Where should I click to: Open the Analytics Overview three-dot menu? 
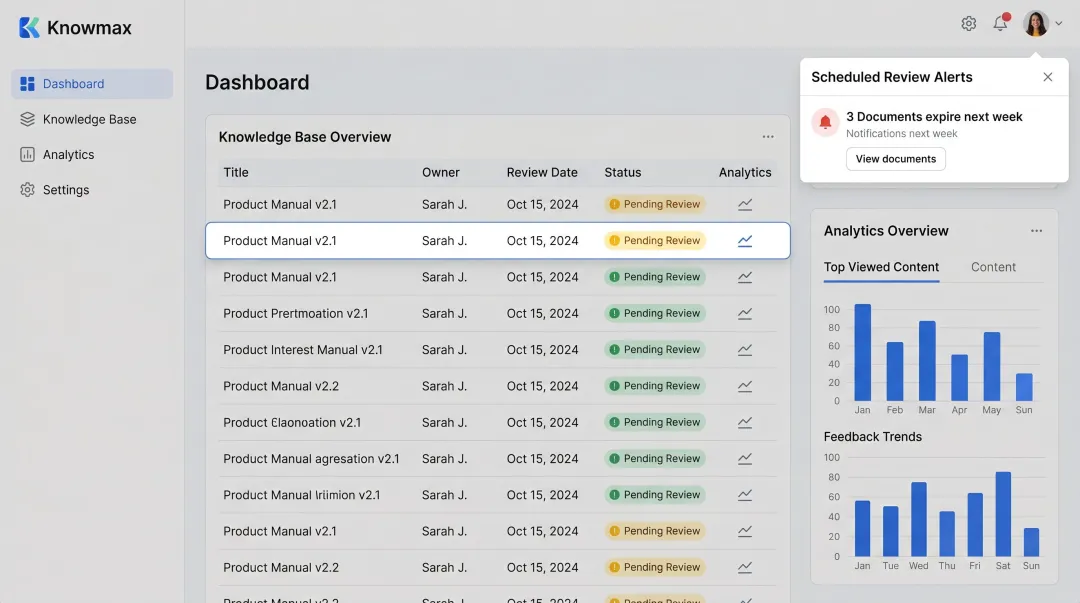(1036, 231)
